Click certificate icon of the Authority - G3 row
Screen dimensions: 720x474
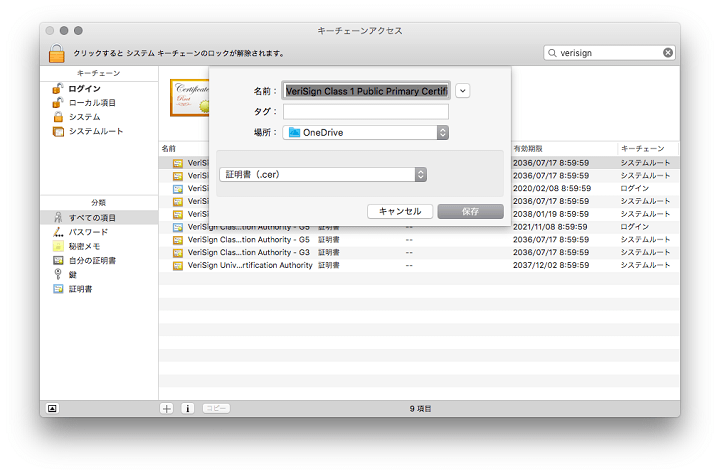(178, 253)
